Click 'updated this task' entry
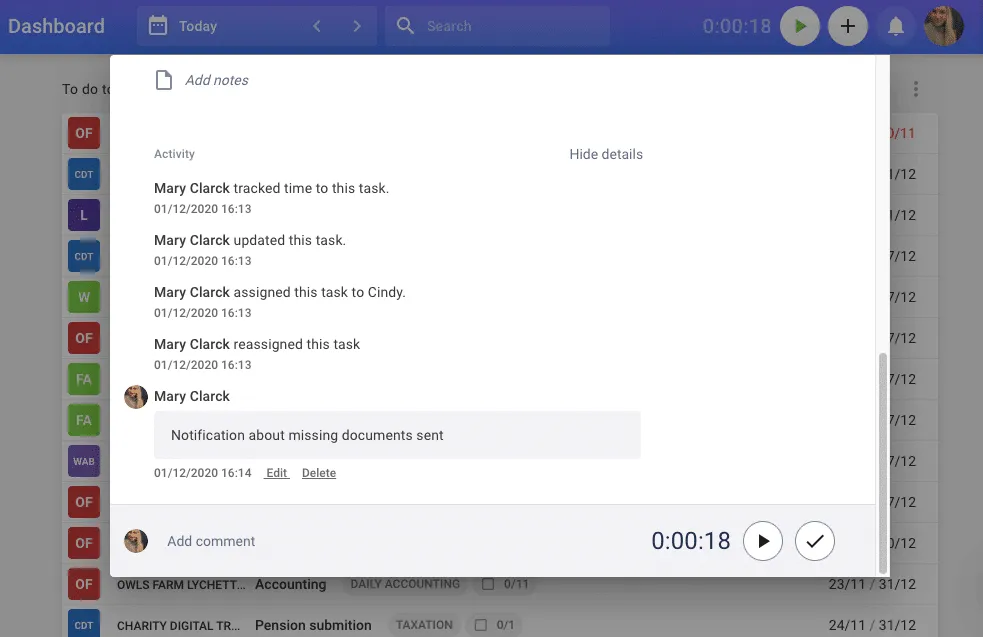 pyautogui.click(x=250, y=240)
